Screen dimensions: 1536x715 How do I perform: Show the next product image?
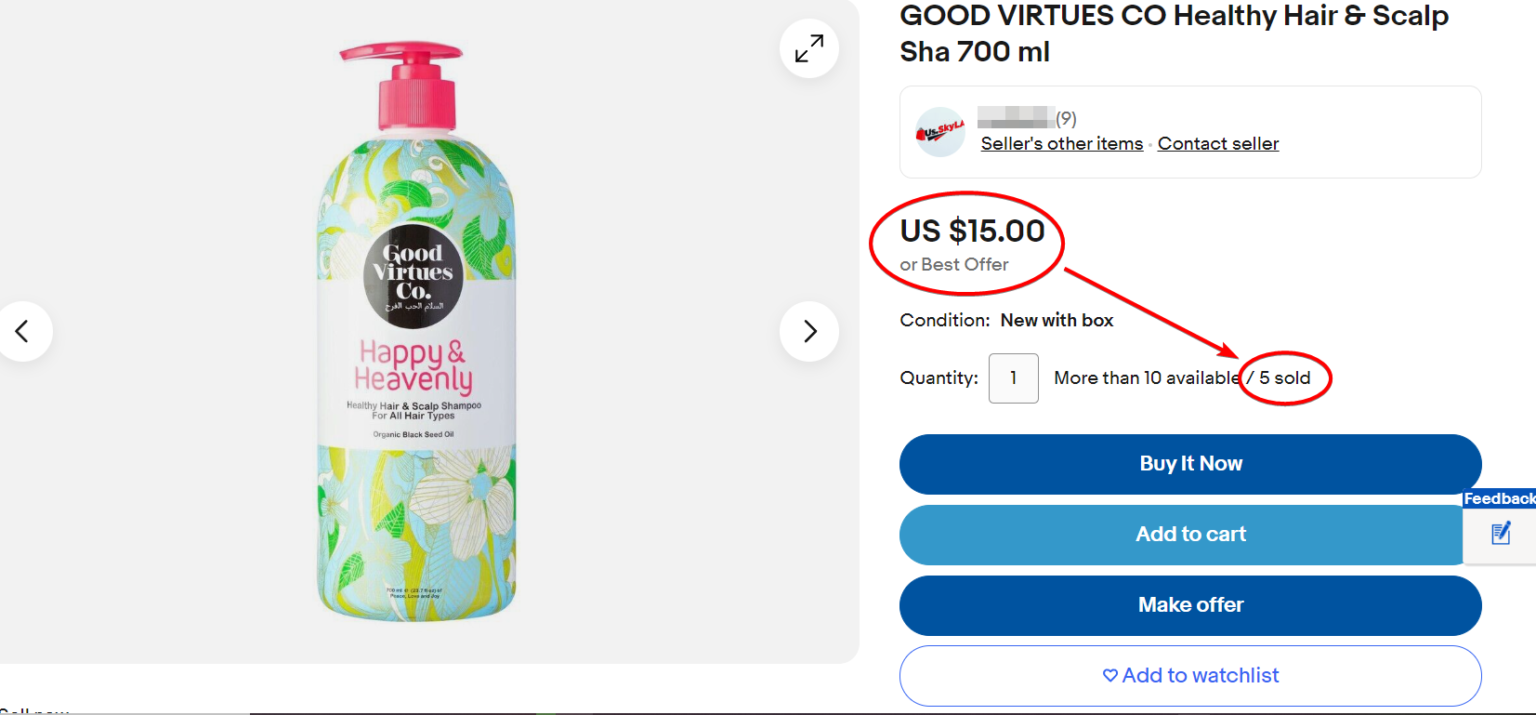pos(809,331)
